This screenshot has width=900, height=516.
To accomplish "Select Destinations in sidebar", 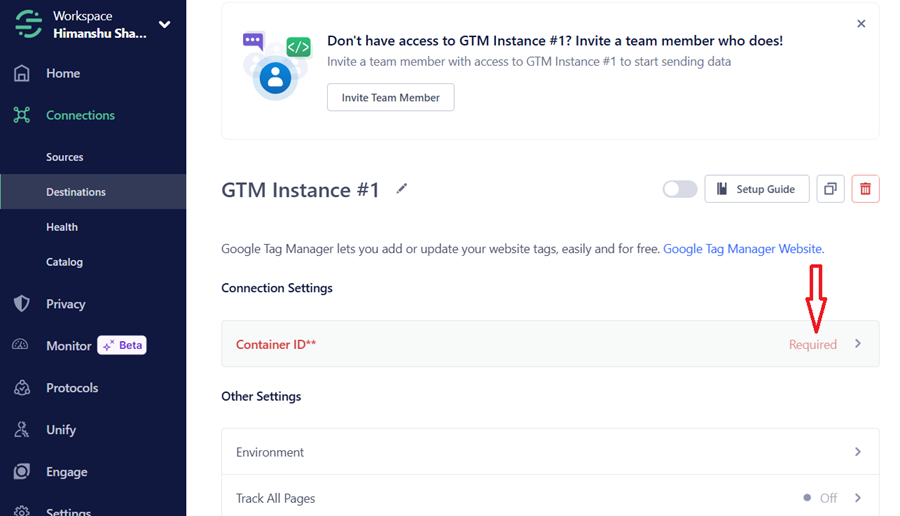I will [x=93, y=192].
